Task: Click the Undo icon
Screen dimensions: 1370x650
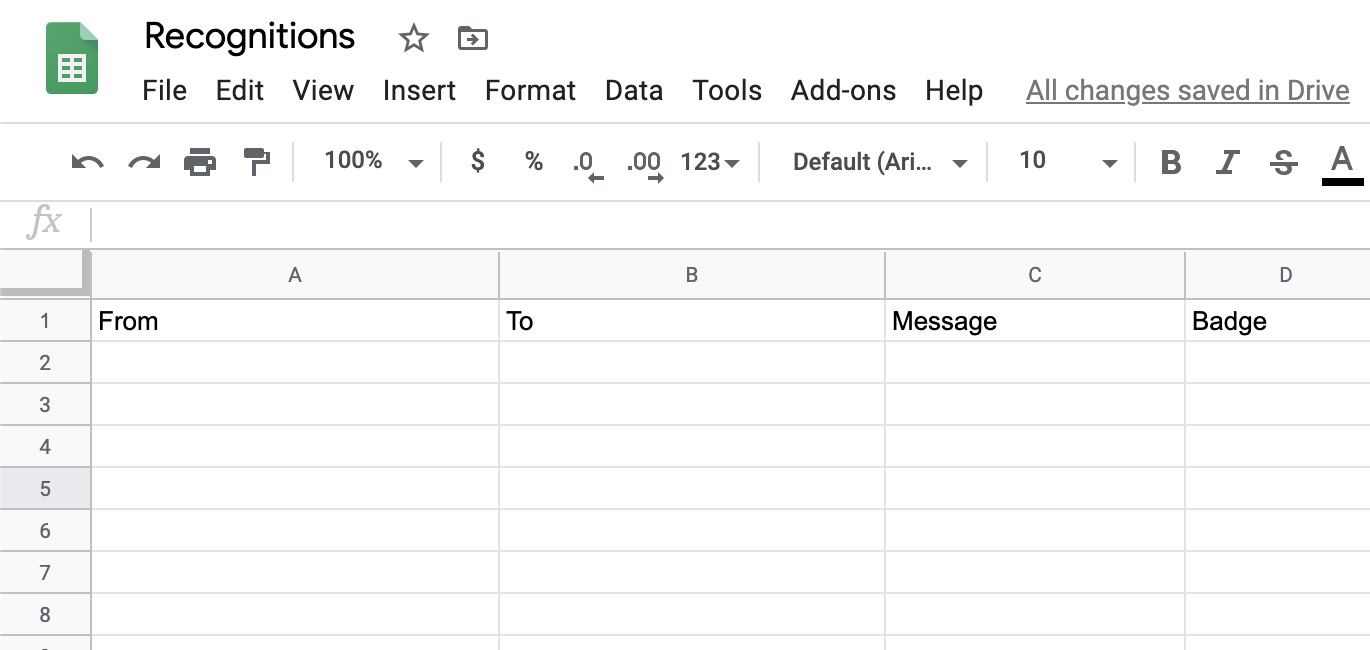Action: click(86, 161)
